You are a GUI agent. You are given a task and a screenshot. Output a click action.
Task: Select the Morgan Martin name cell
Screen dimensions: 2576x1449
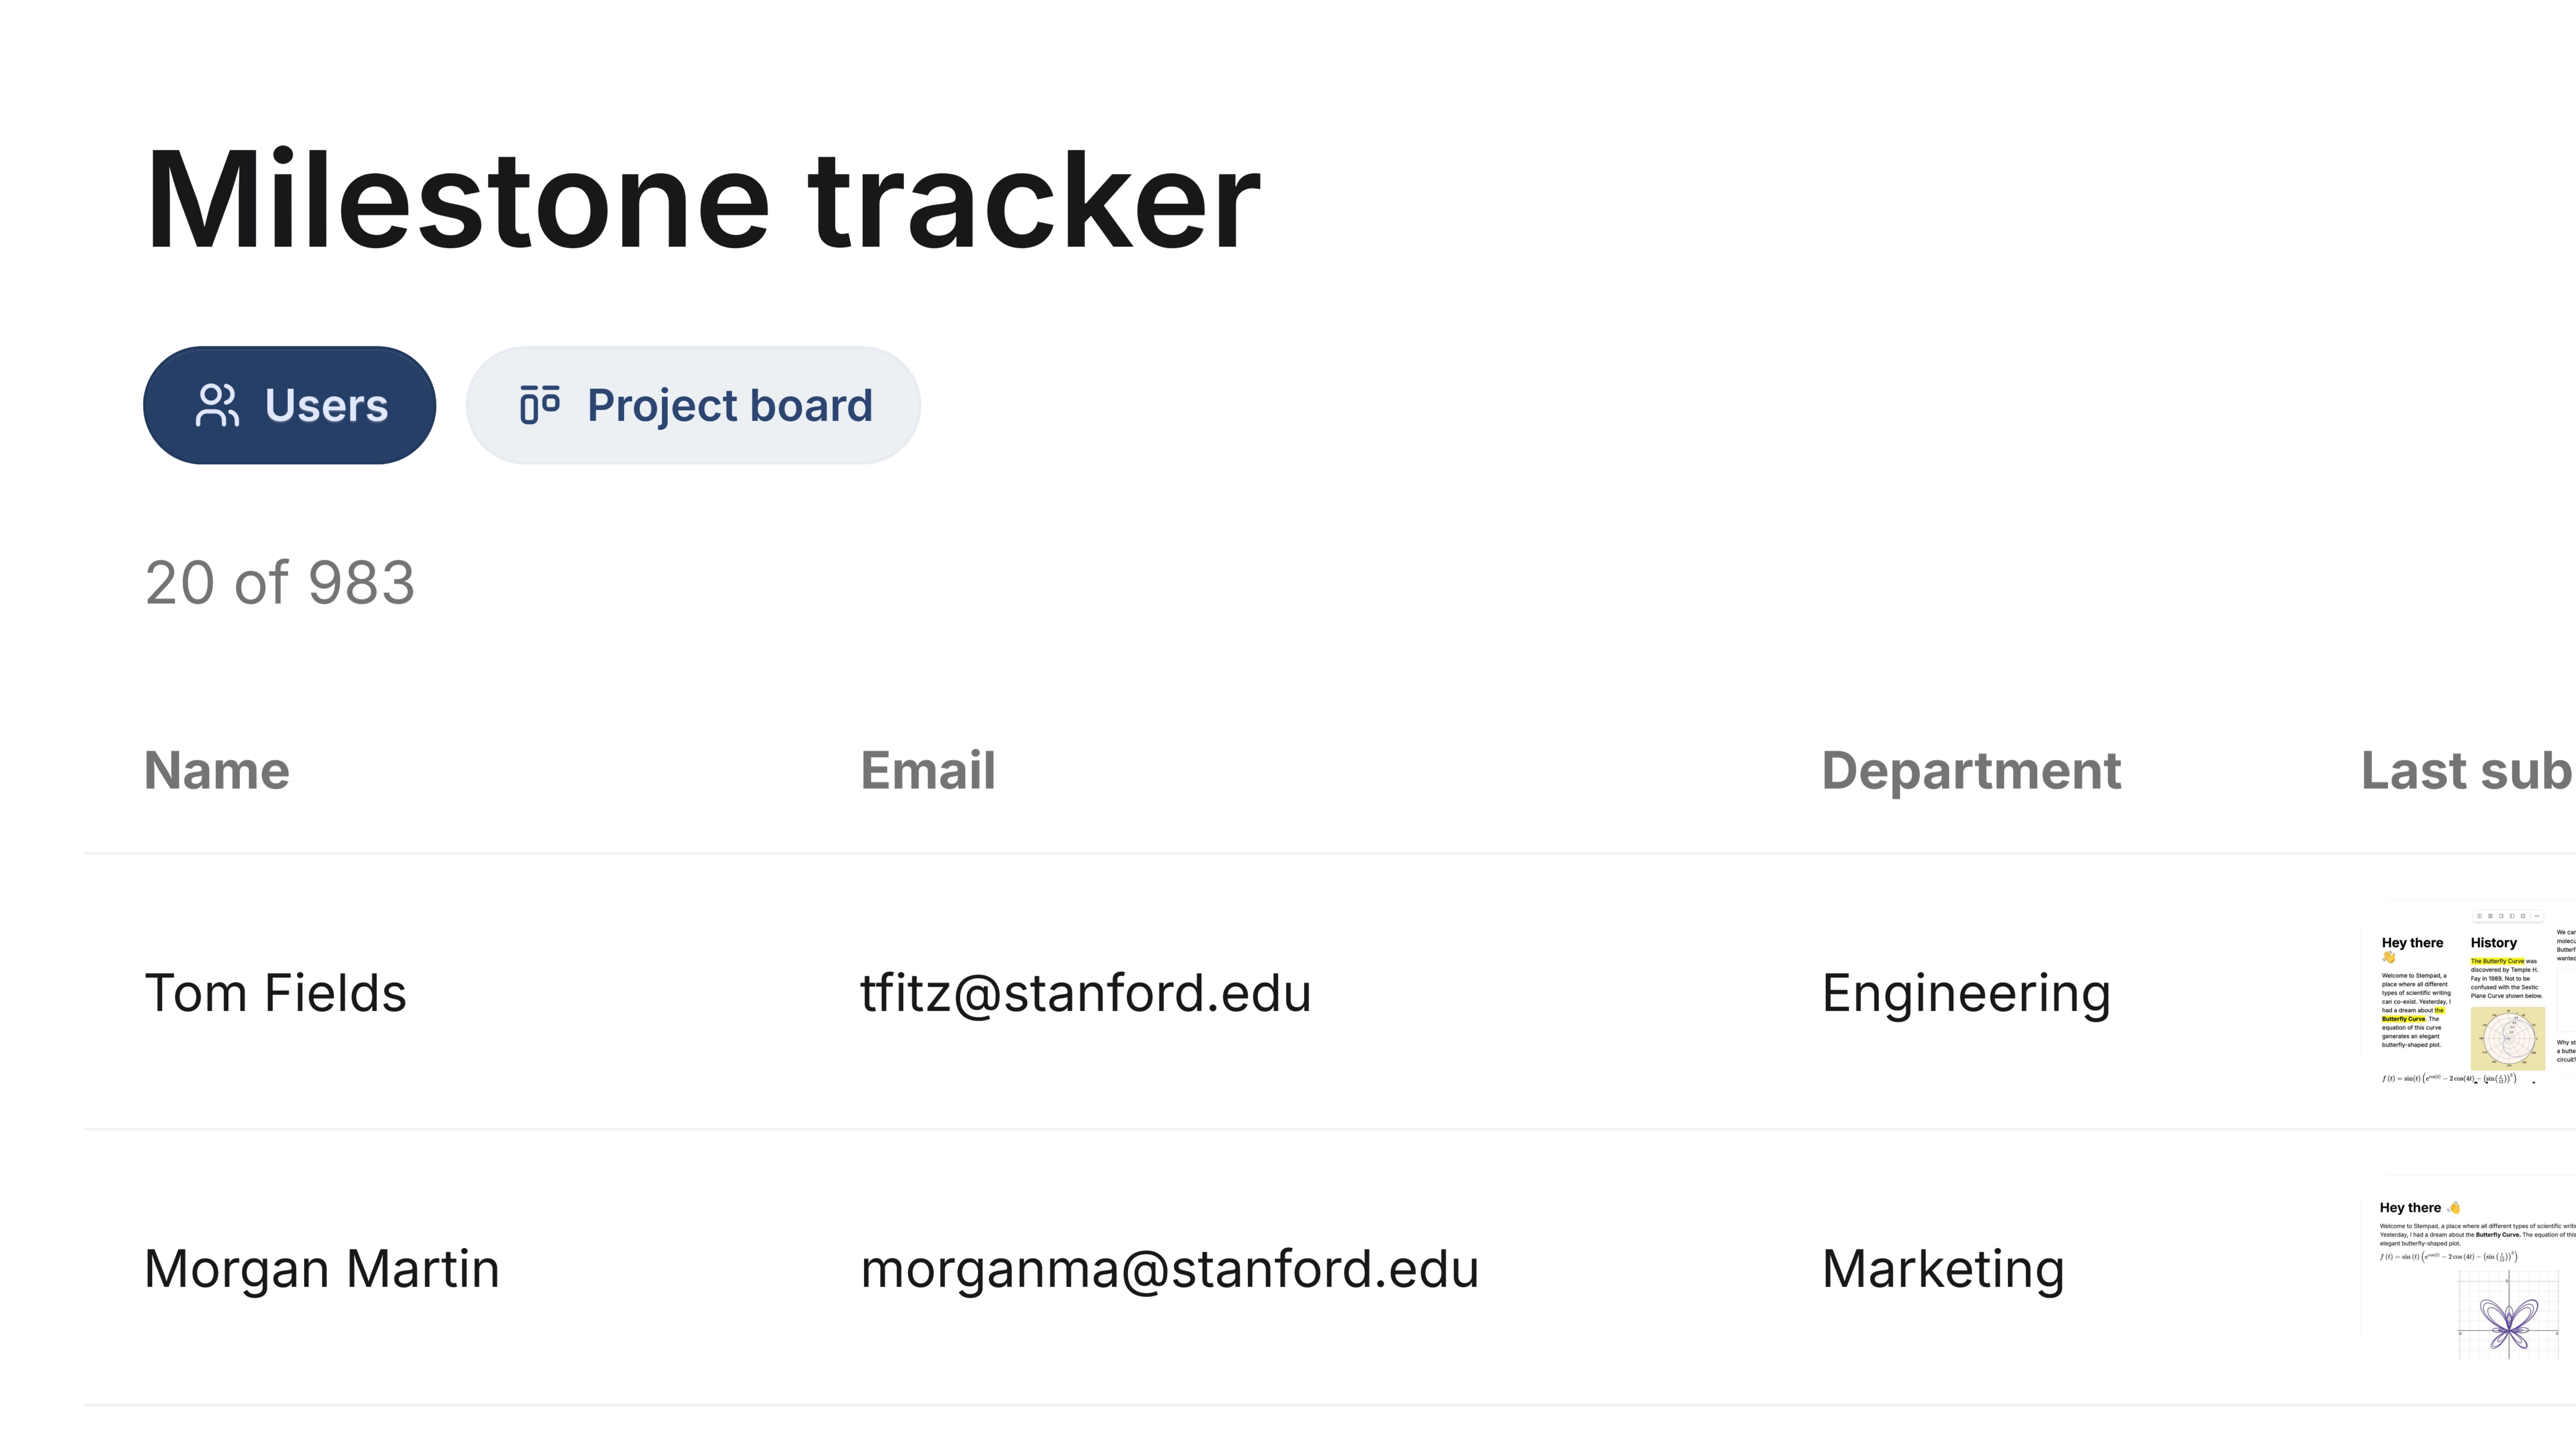click(x=322, y=1269)
